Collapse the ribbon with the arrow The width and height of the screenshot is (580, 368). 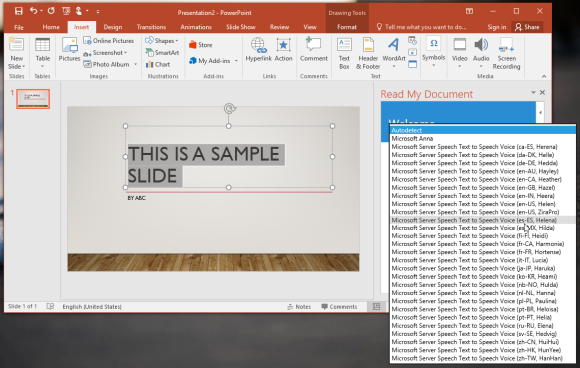click(x=544, y=77)
